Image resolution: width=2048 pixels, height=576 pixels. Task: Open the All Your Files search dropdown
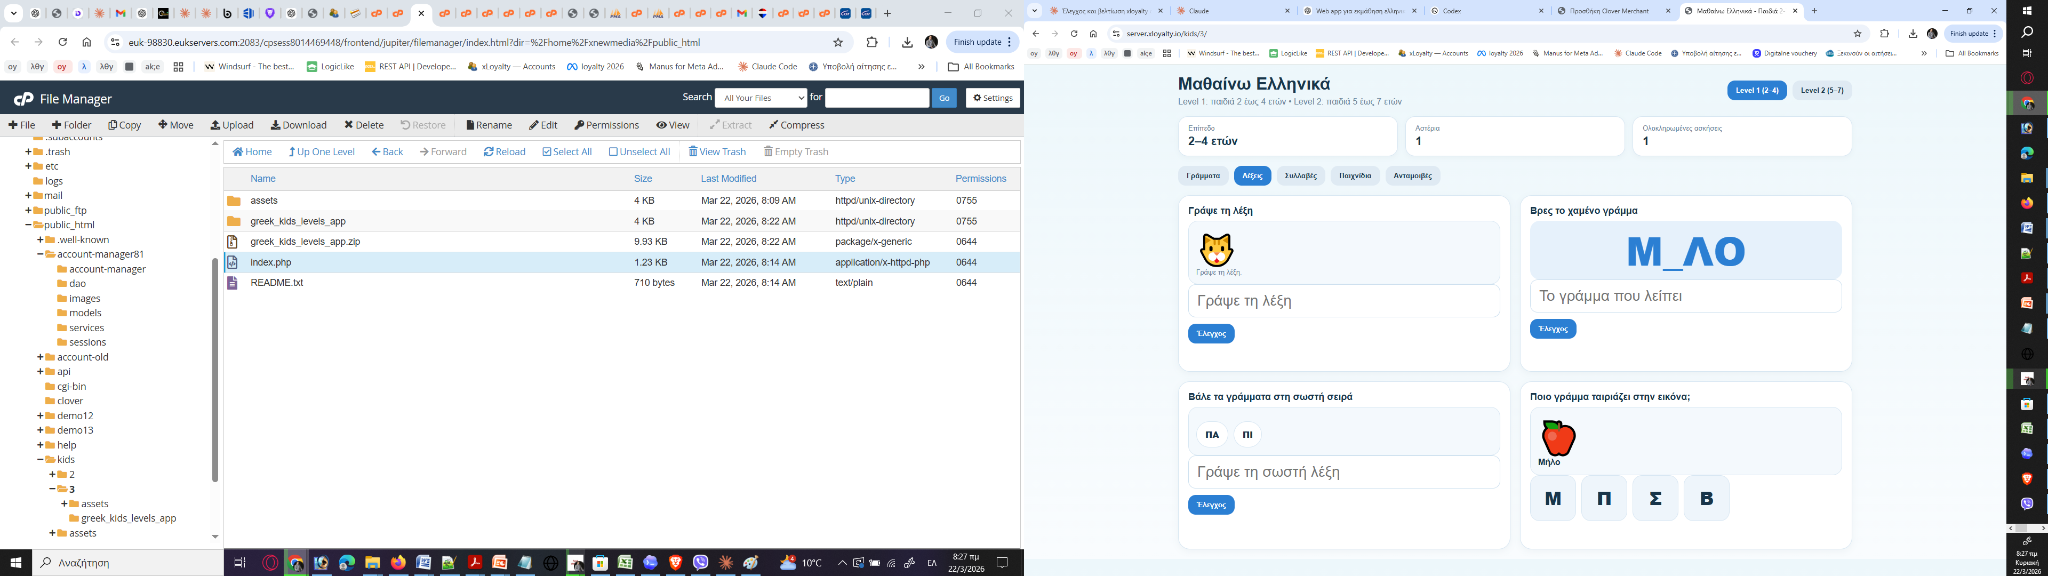(760, 97)
